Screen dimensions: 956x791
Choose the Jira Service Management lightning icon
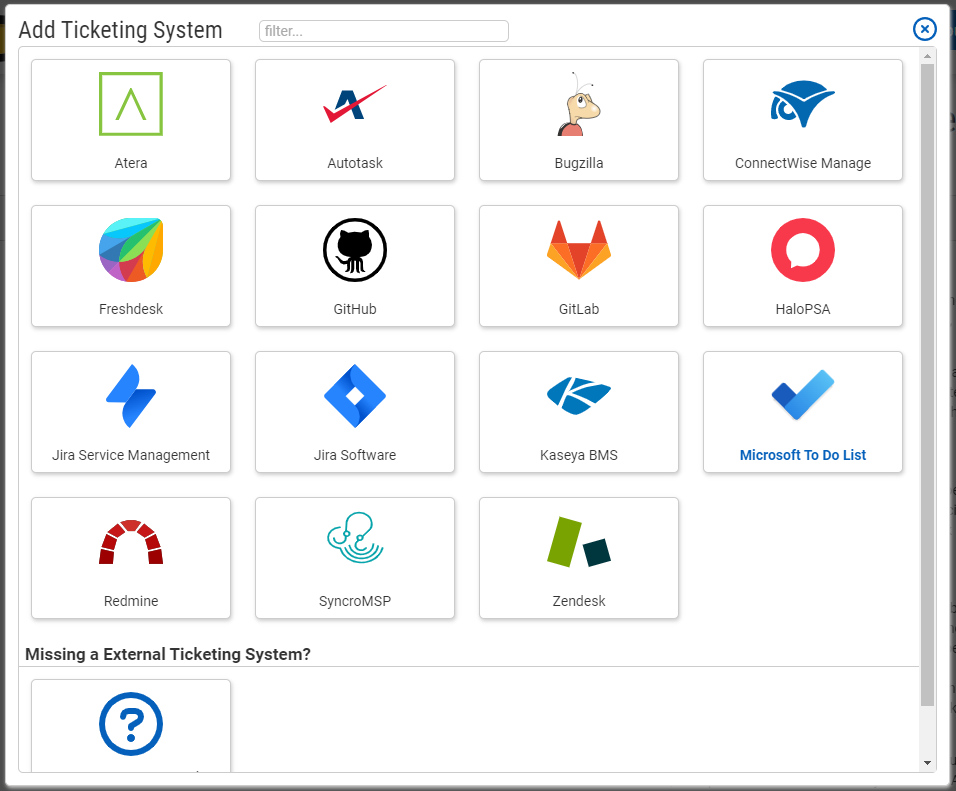tap(131, 396)
